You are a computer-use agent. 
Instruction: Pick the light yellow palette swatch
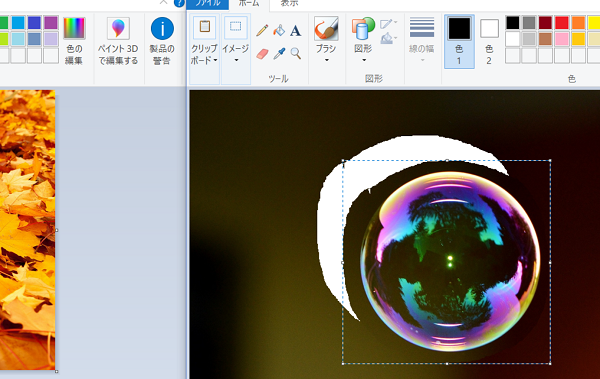(x=594, y=39)
